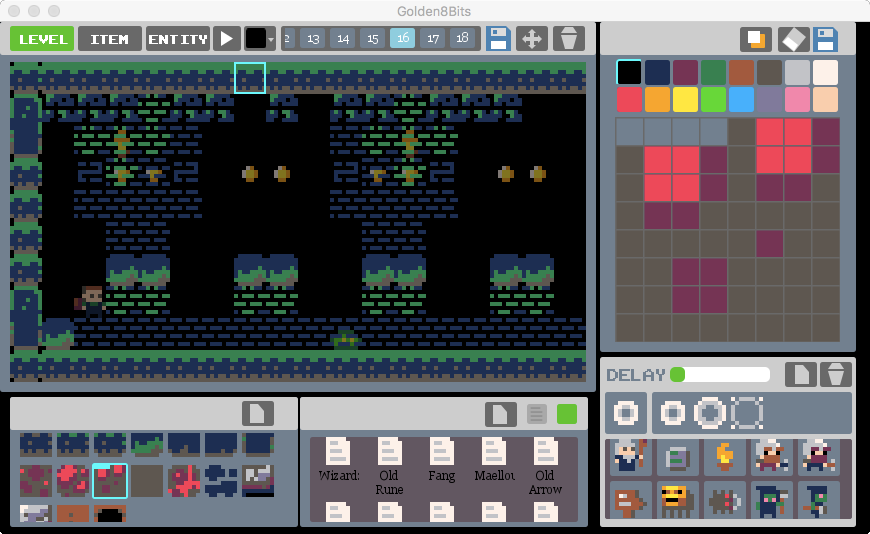Screen dimensions: 870x534
Task: Open the Old Arrow dialog file
Action: coord(545,466)
